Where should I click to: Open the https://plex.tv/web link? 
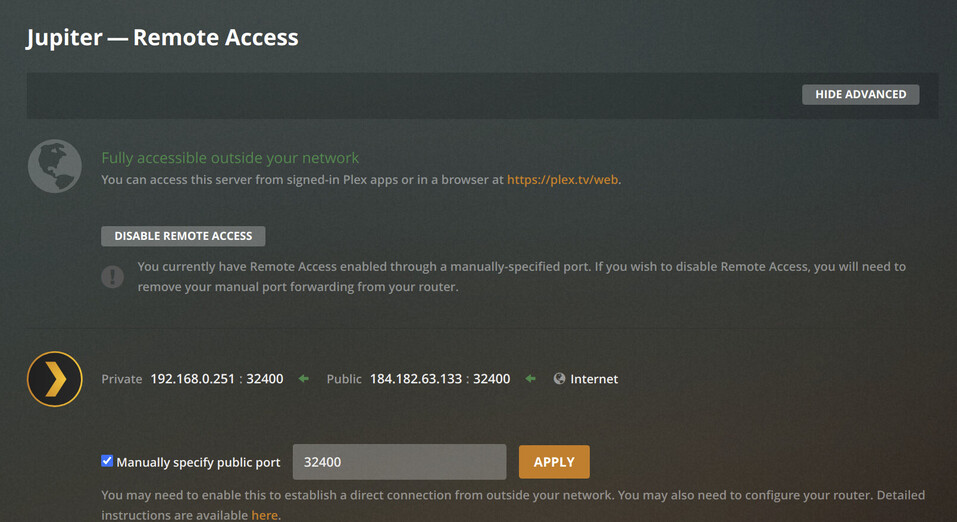pos(562,179)
